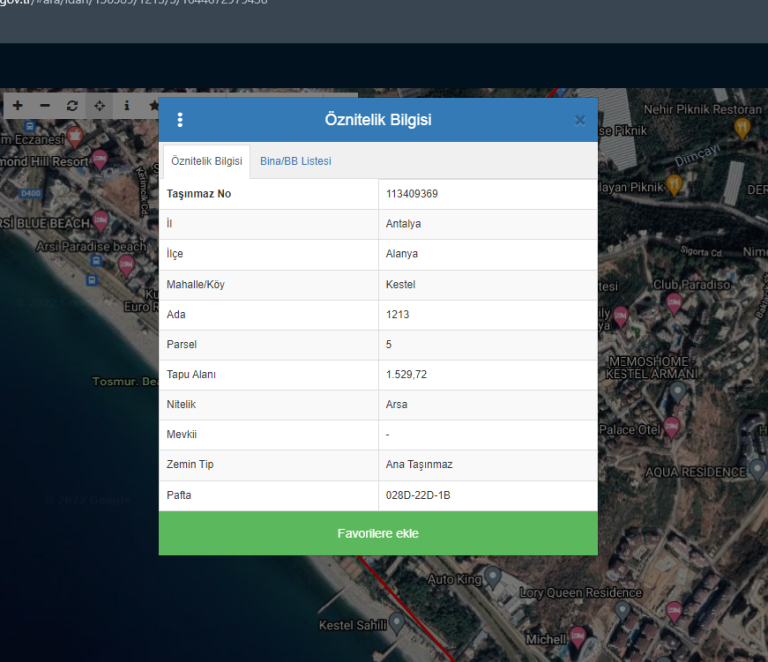Click the Tosmur Beach map label
Viewport: 768px width, 662px height.
(125, 381)
